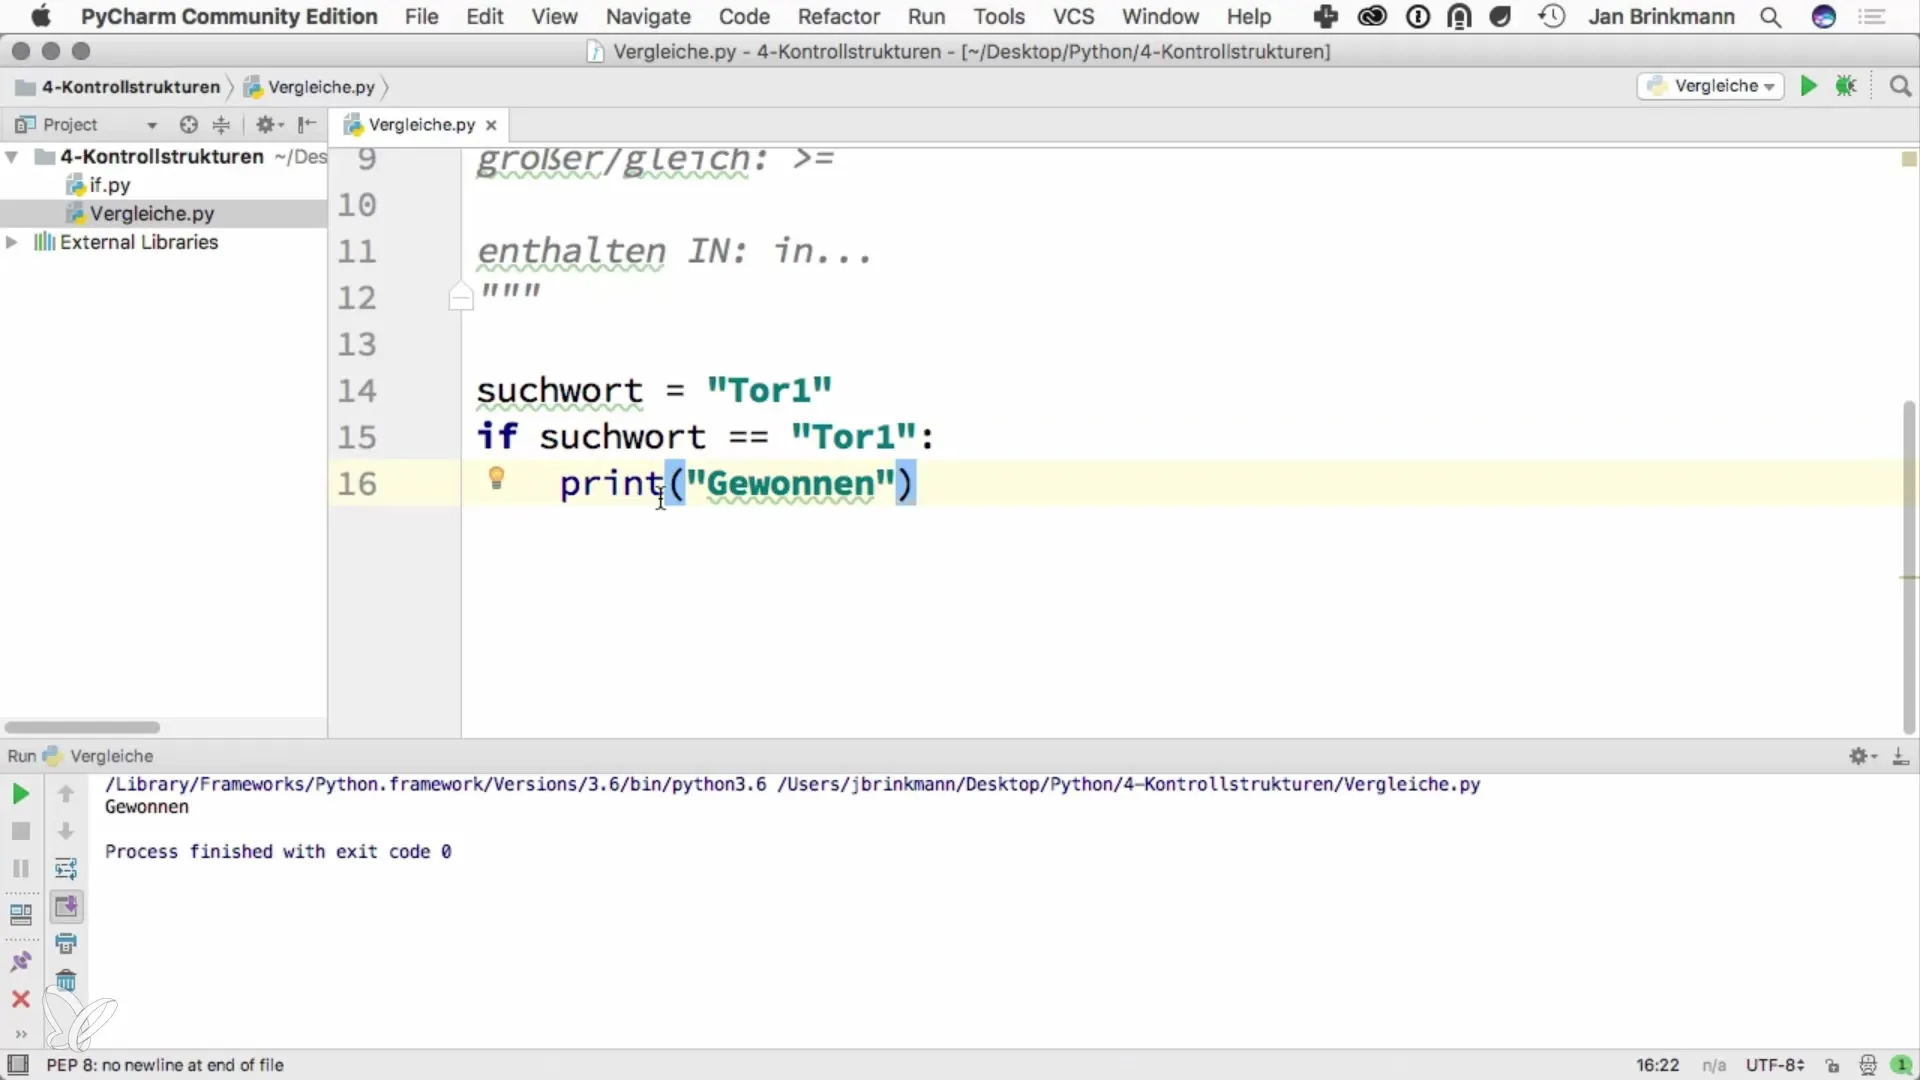The width and height of the screenshot is (1920, 1080).
Task: Open Siri from menu bar
Action: coord(1824,17)
